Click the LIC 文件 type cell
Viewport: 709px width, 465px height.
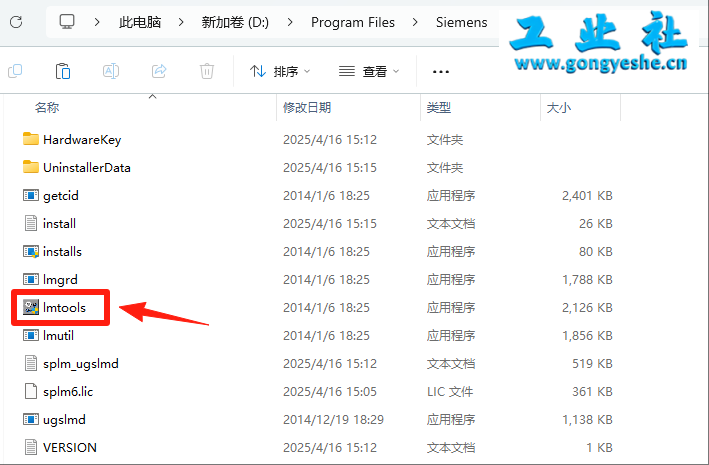tap(450, 392)
